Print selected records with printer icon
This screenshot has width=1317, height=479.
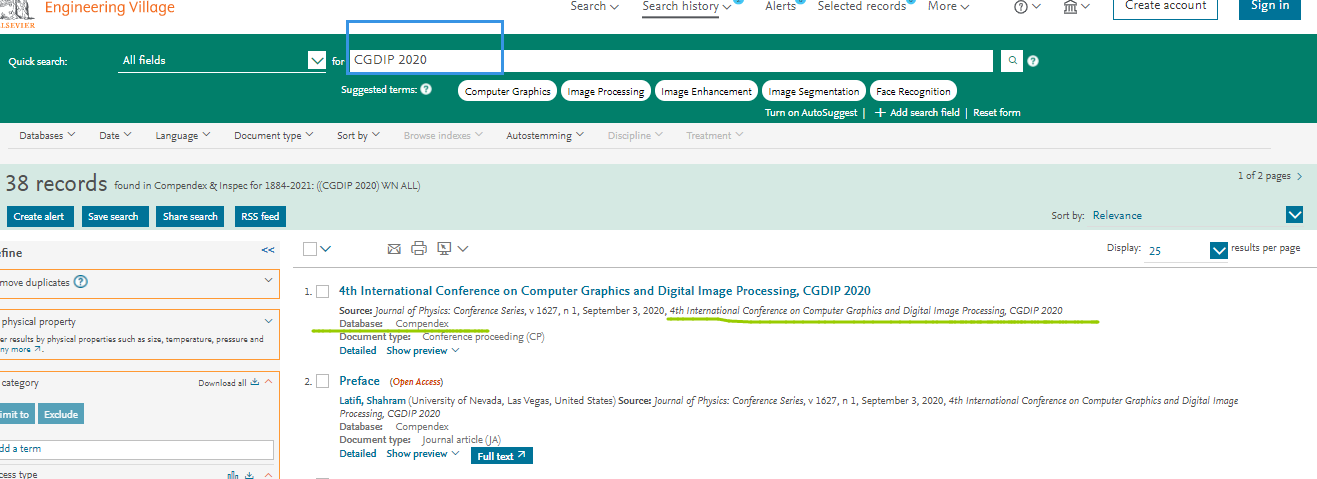(419, 249)
